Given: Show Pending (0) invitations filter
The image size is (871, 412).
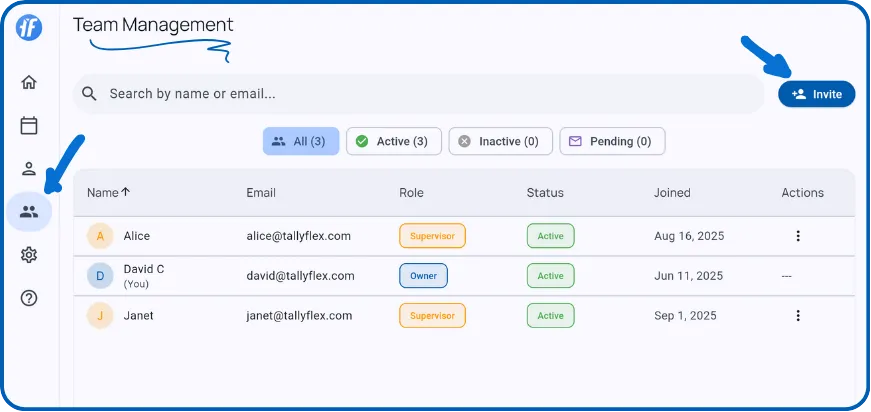Looking at the screenshot, I should (x=612, y=142).
